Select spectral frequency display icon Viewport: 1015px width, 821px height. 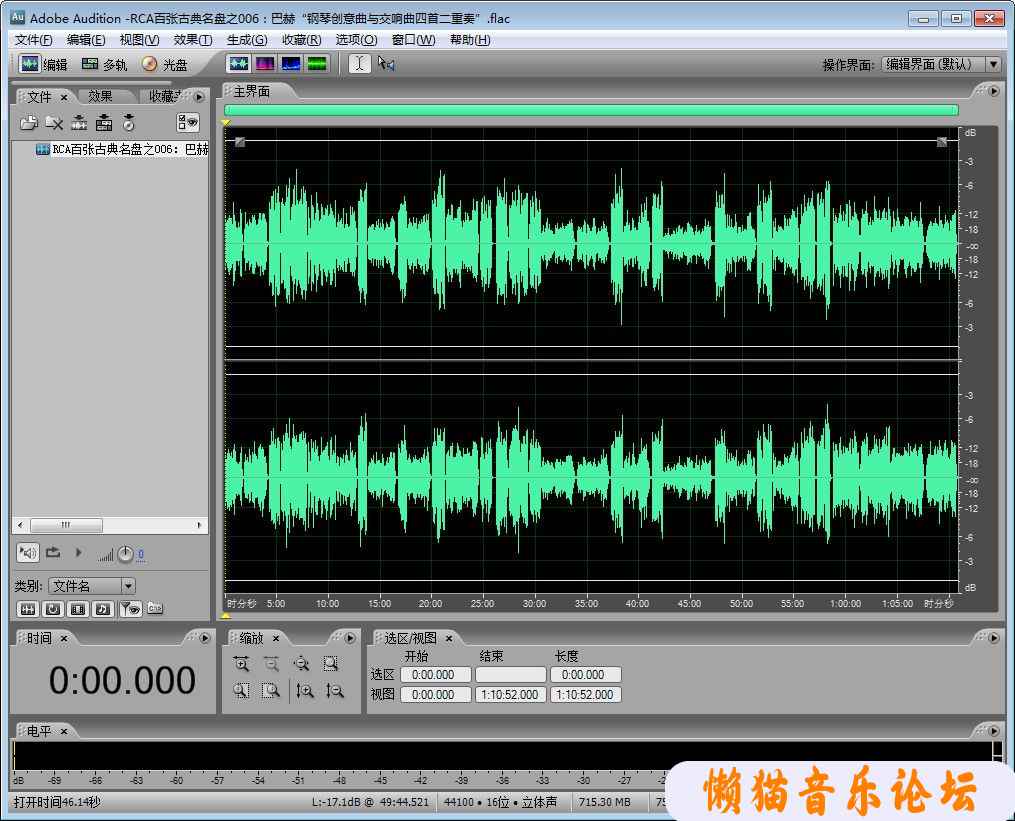pos(265,63)
